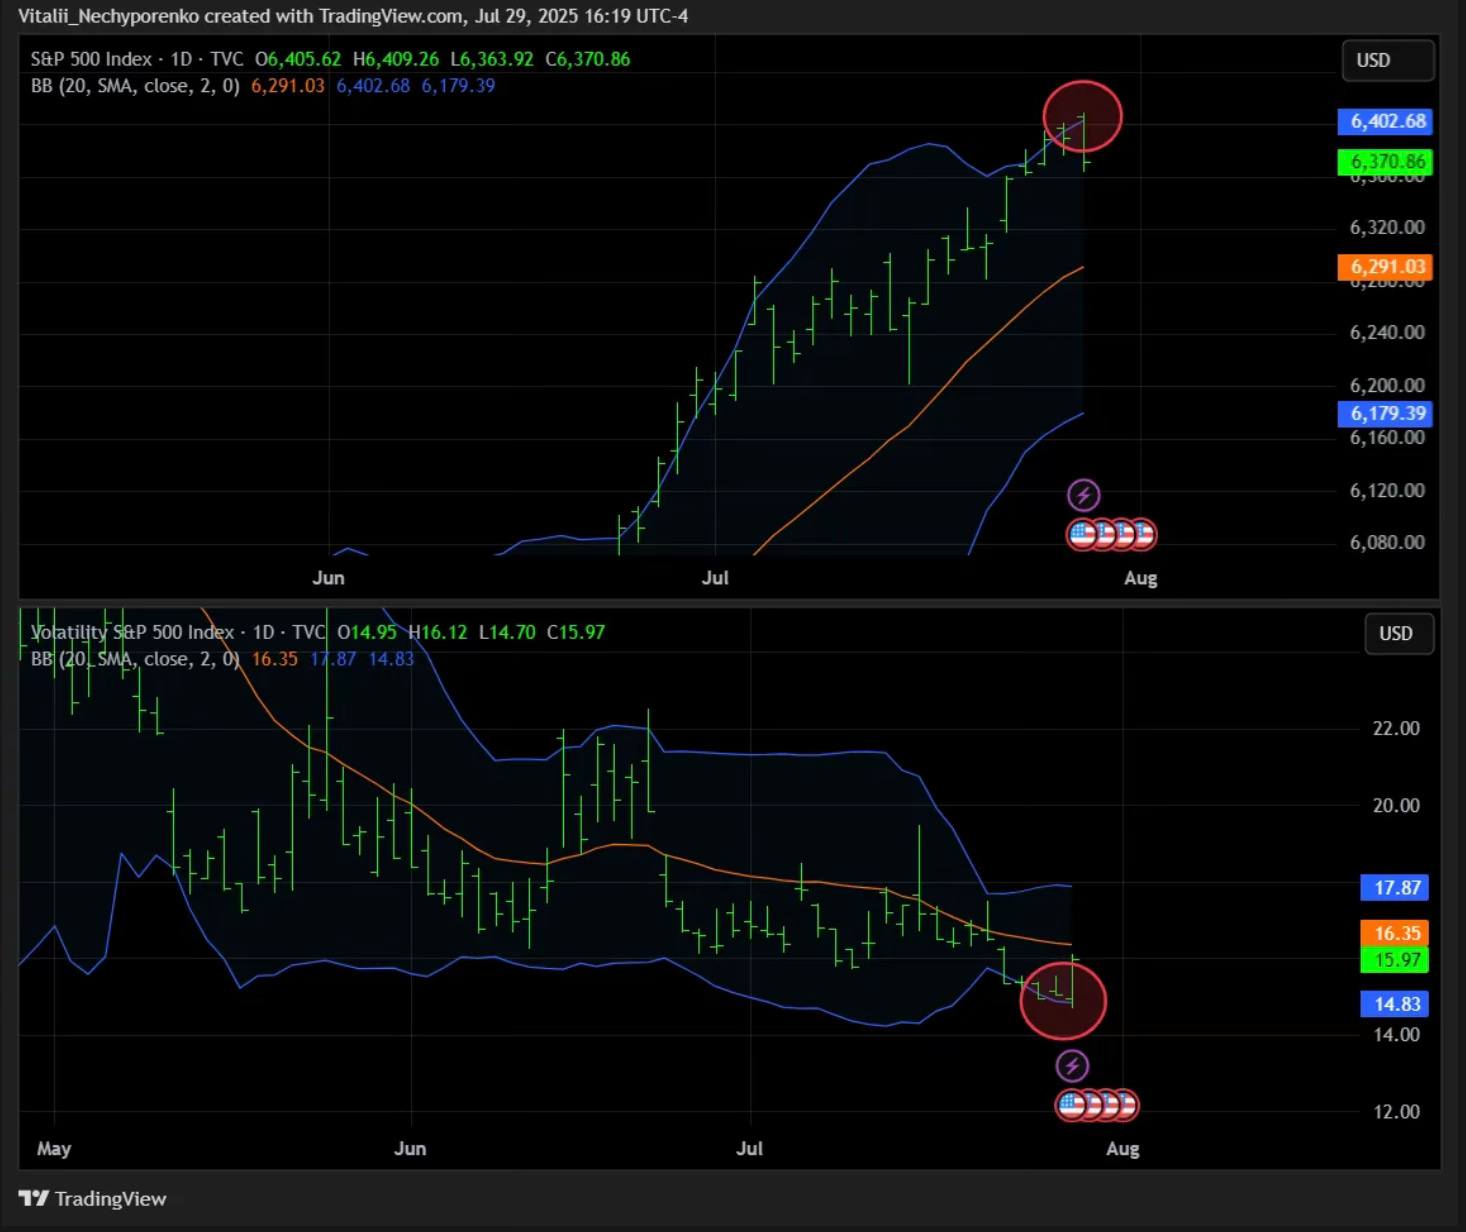Click the blue 6,402.68 upper band price label
1466x1232 pixels.
[x=1386, y=121]
